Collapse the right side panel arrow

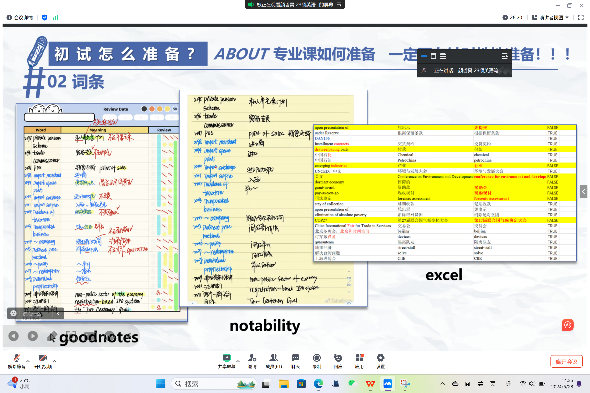[x=583, y=191]
